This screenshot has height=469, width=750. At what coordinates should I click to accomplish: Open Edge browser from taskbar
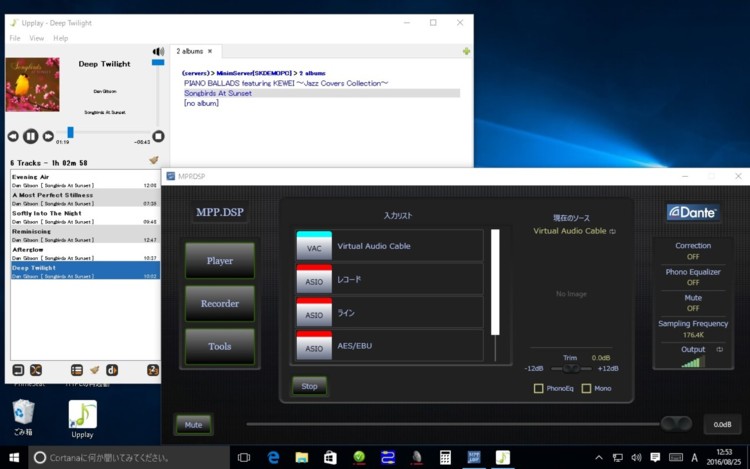[273, 458]
